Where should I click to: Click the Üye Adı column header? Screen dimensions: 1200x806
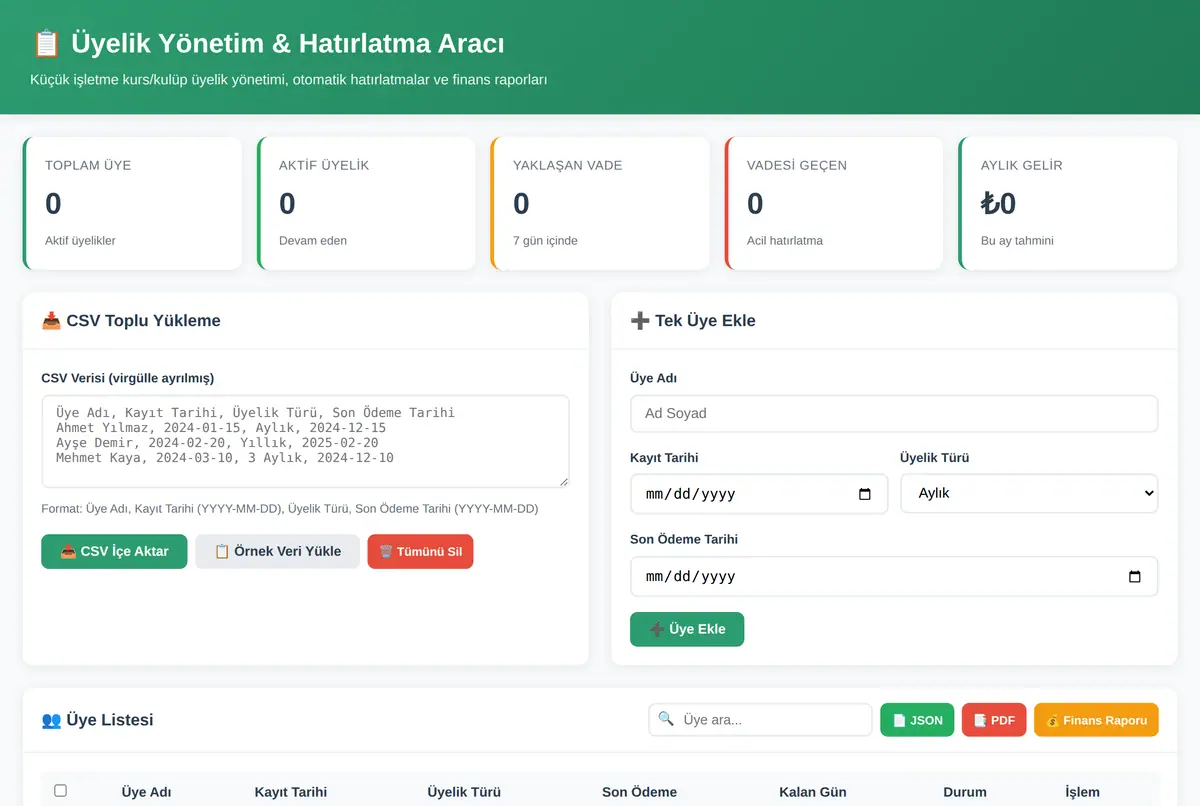click(x=146, y=792)
